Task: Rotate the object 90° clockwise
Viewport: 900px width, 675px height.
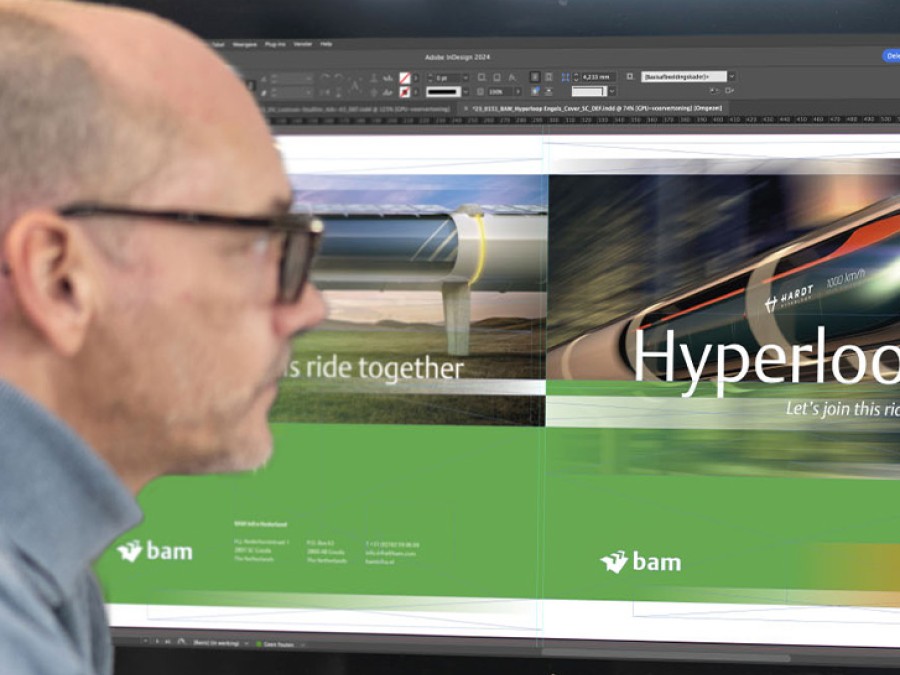Action: [x=325, y=77]
